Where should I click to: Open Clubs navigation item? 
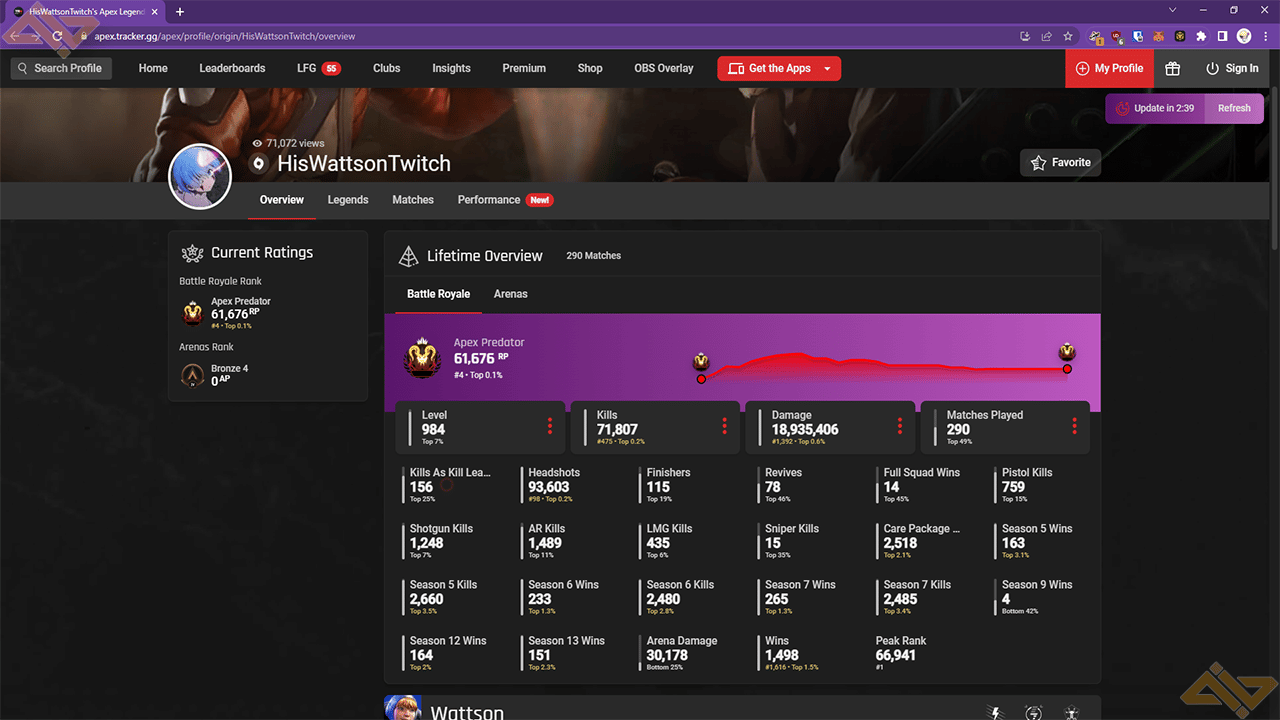pyautogui.click(x=387, y=68)
